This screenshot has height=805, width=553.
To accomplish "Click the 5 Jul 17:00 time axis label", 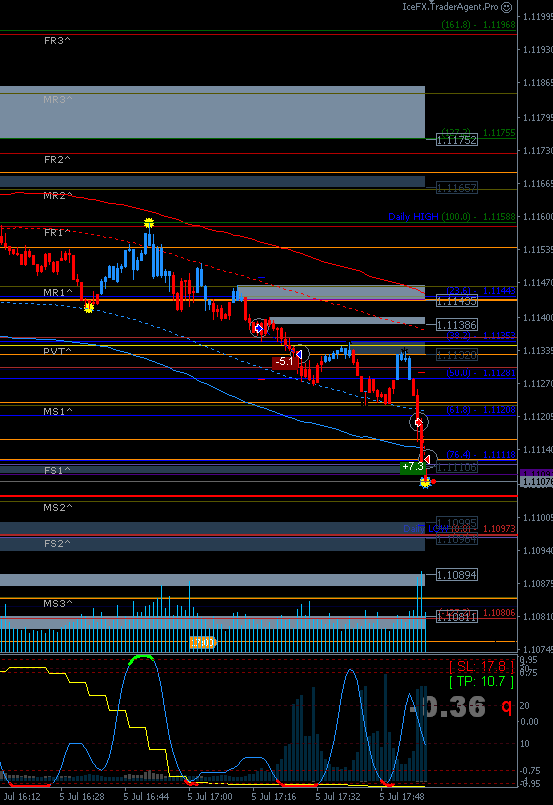I will (209, 797).
